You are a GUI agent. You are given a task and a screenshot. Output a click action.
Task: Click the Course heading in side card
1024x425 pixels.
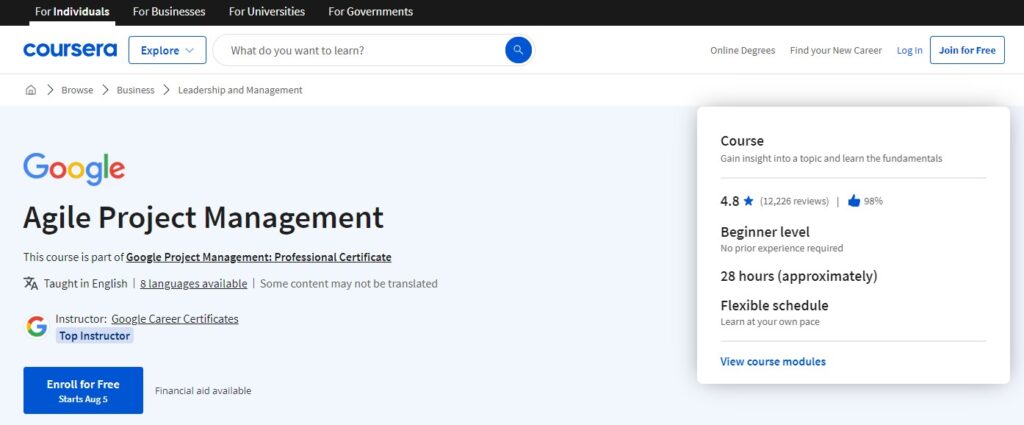coord(742,140)
